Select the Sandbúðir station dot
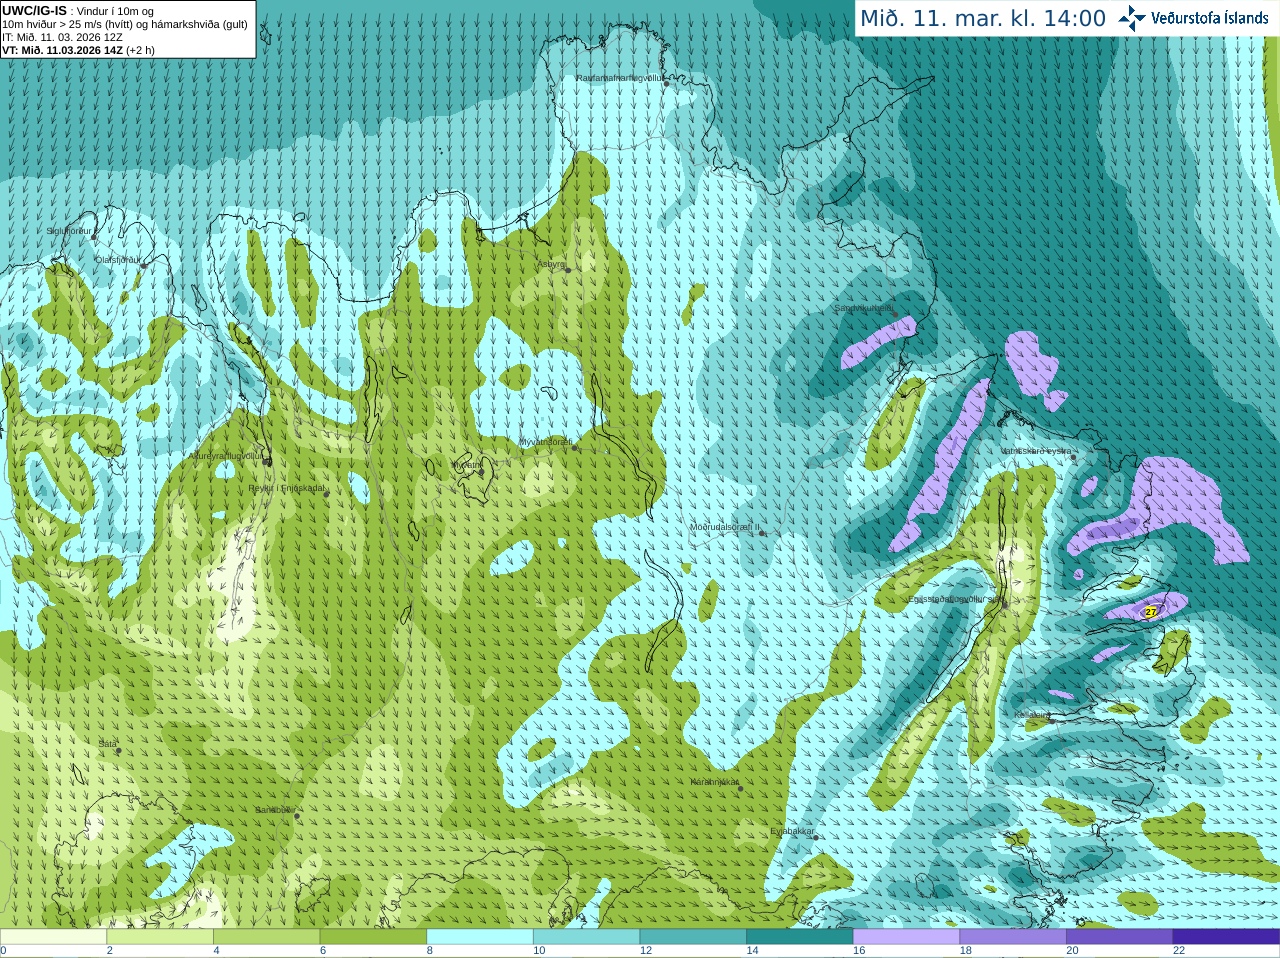 coord(296,816)
